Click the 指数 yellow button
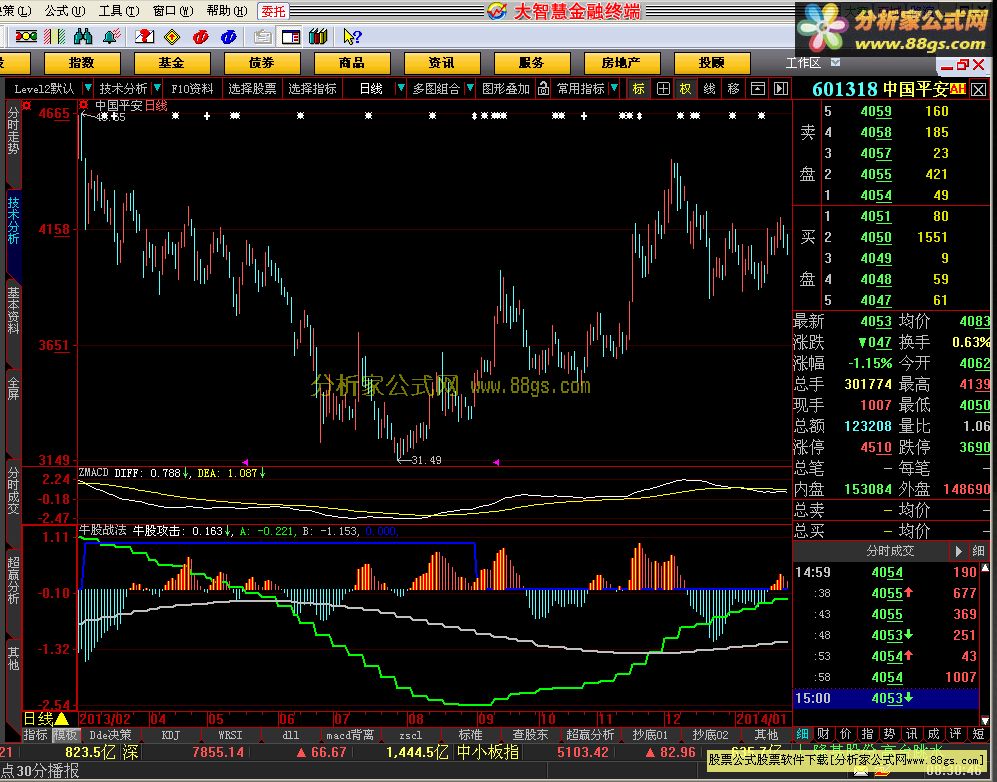The height and width of the screenshot is (782, 997). 81,63
